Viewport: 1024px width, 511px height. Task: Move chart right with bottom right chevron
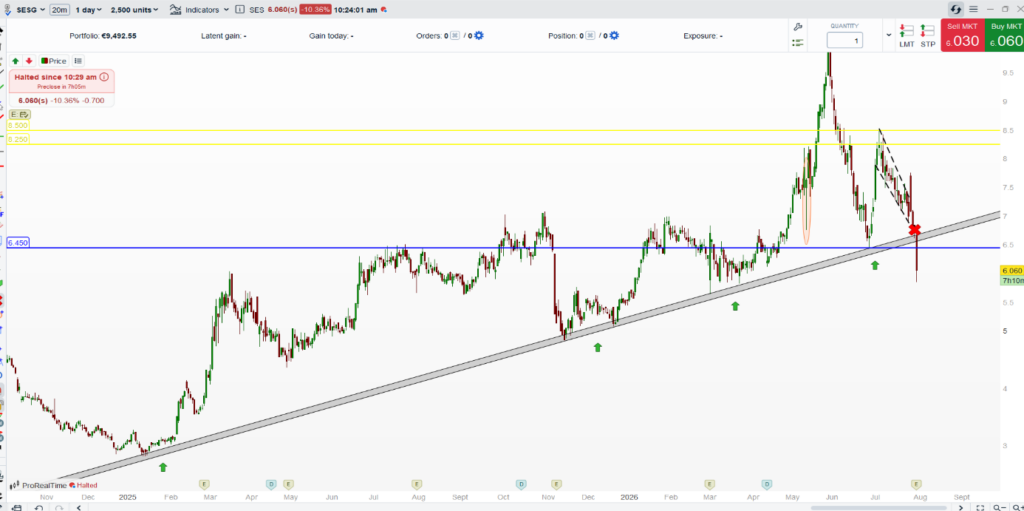[961, 508]
